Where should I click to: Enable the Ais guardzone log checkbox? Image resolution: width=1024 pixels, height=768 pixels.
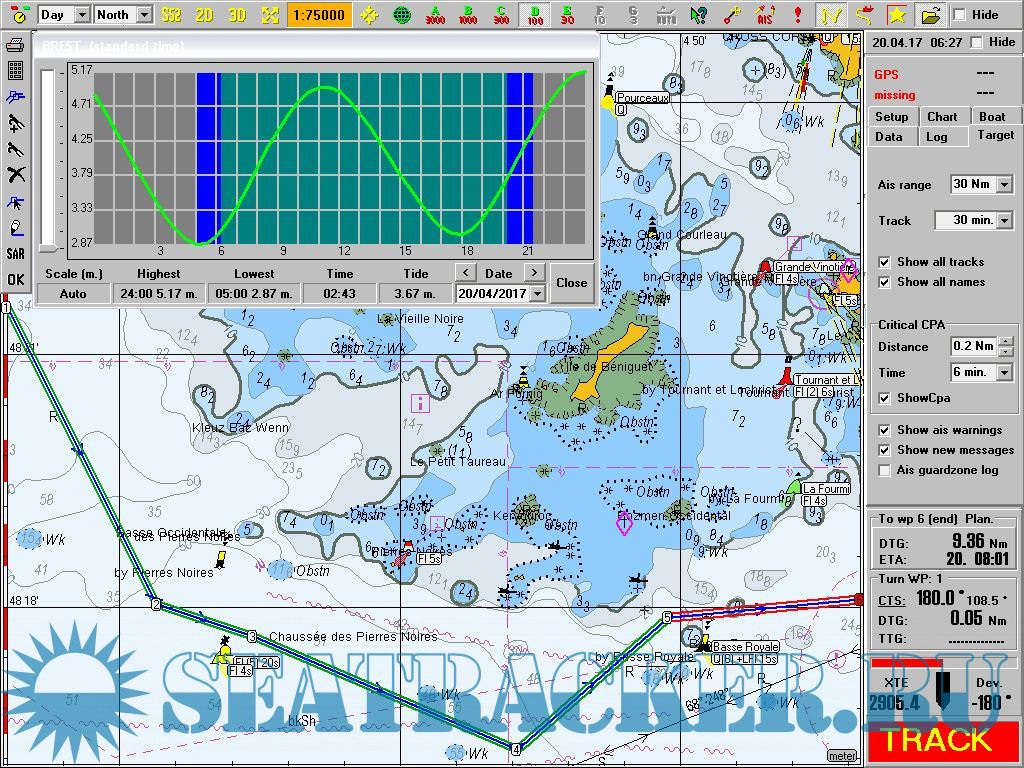pyautogui.click(x=884, y=470)
